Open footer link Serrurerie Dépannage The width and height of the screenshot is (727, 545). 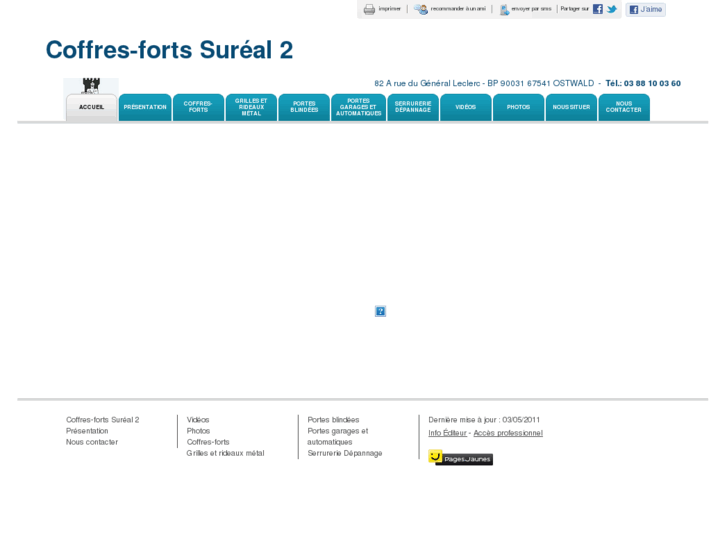point(345,453)
